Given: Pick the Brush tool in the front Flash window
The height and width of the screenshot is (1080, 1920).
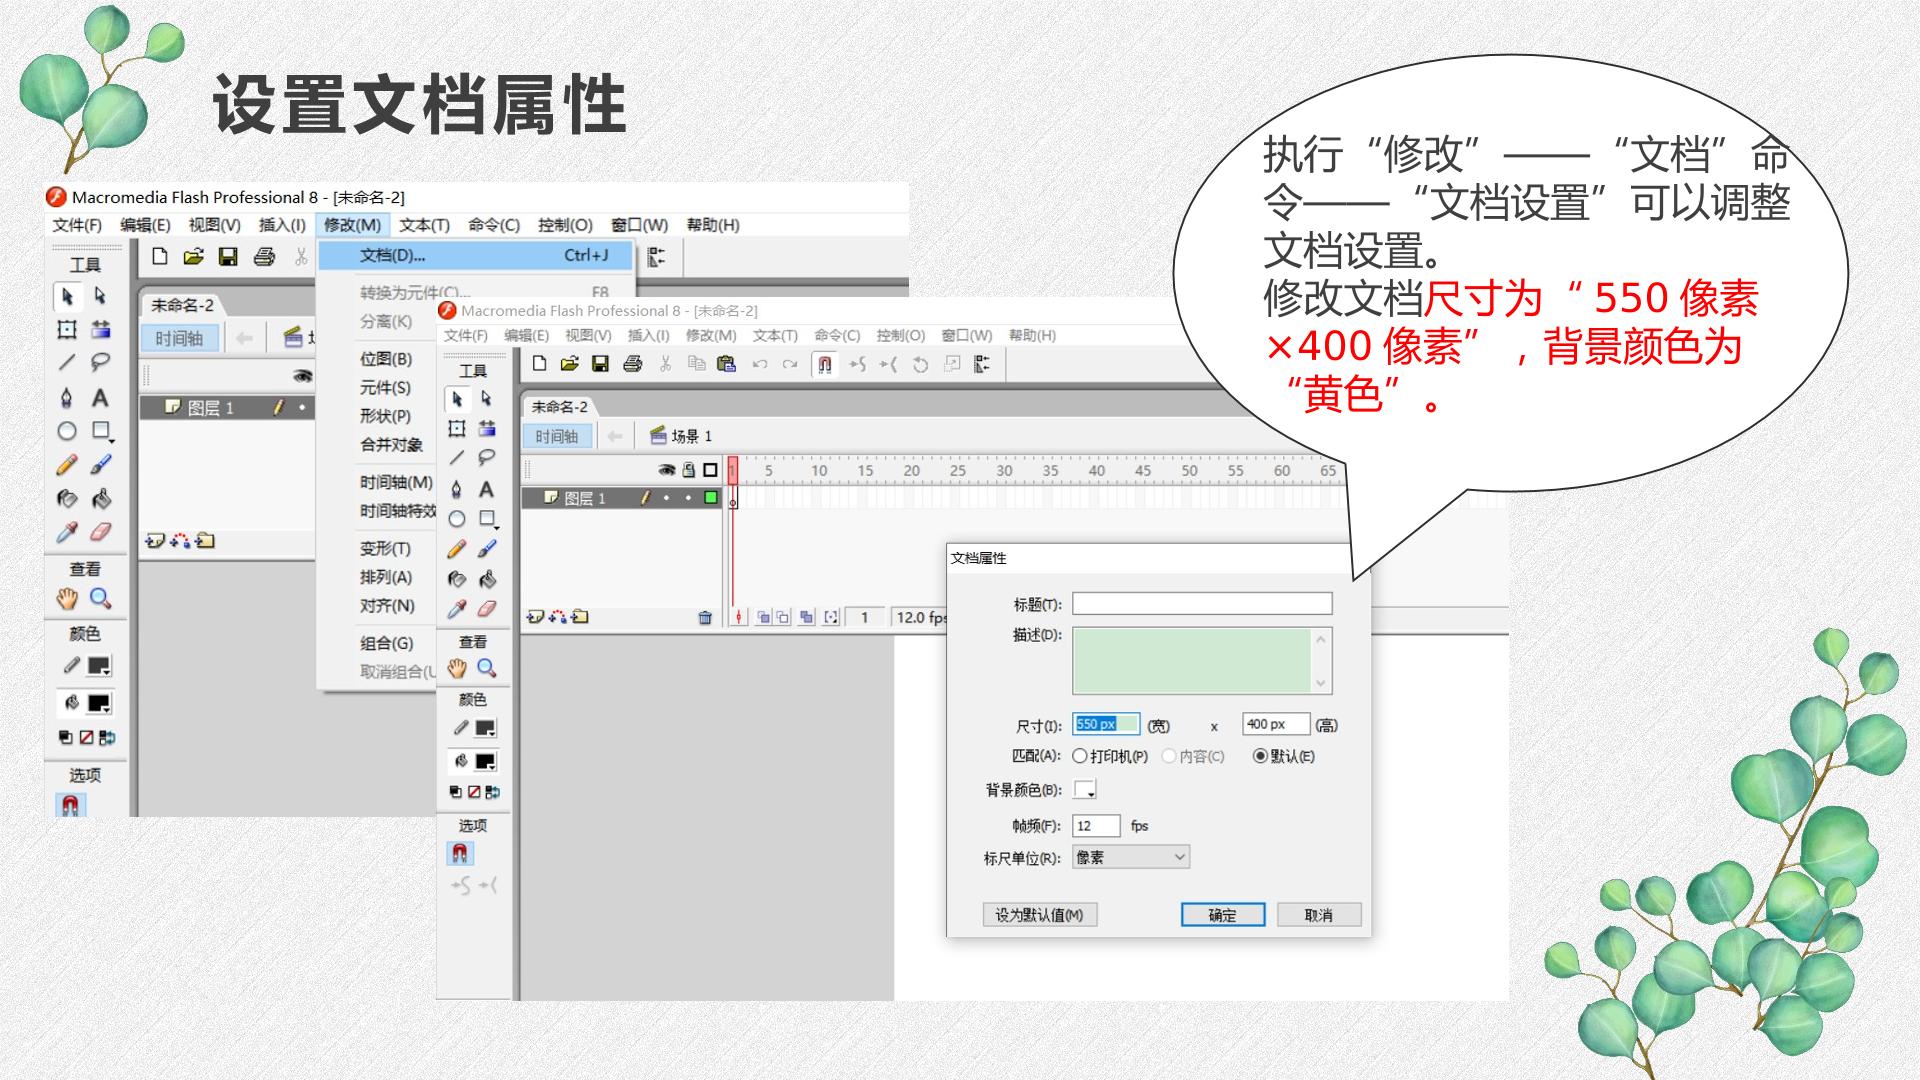Looking at the screenshot, I should pos(486,549).
